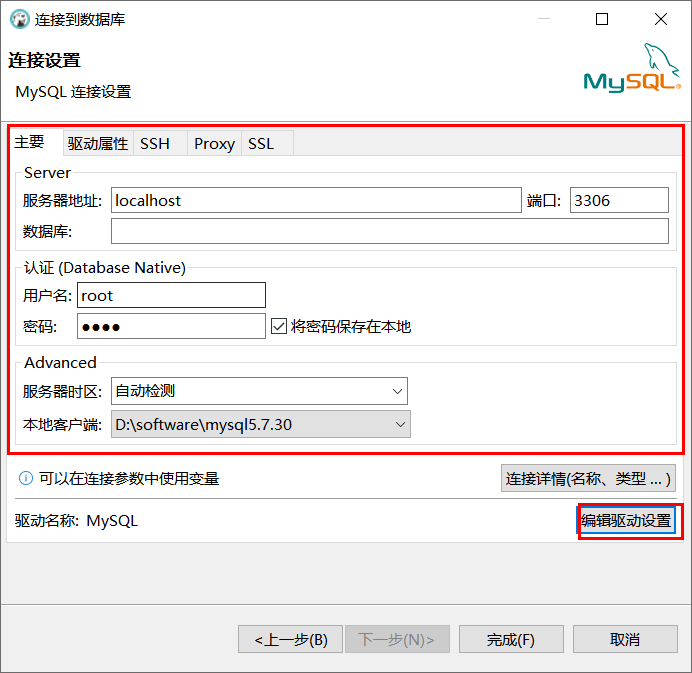Click the port field showing 3306
This screenshot has height=673, width=692.
619,200
